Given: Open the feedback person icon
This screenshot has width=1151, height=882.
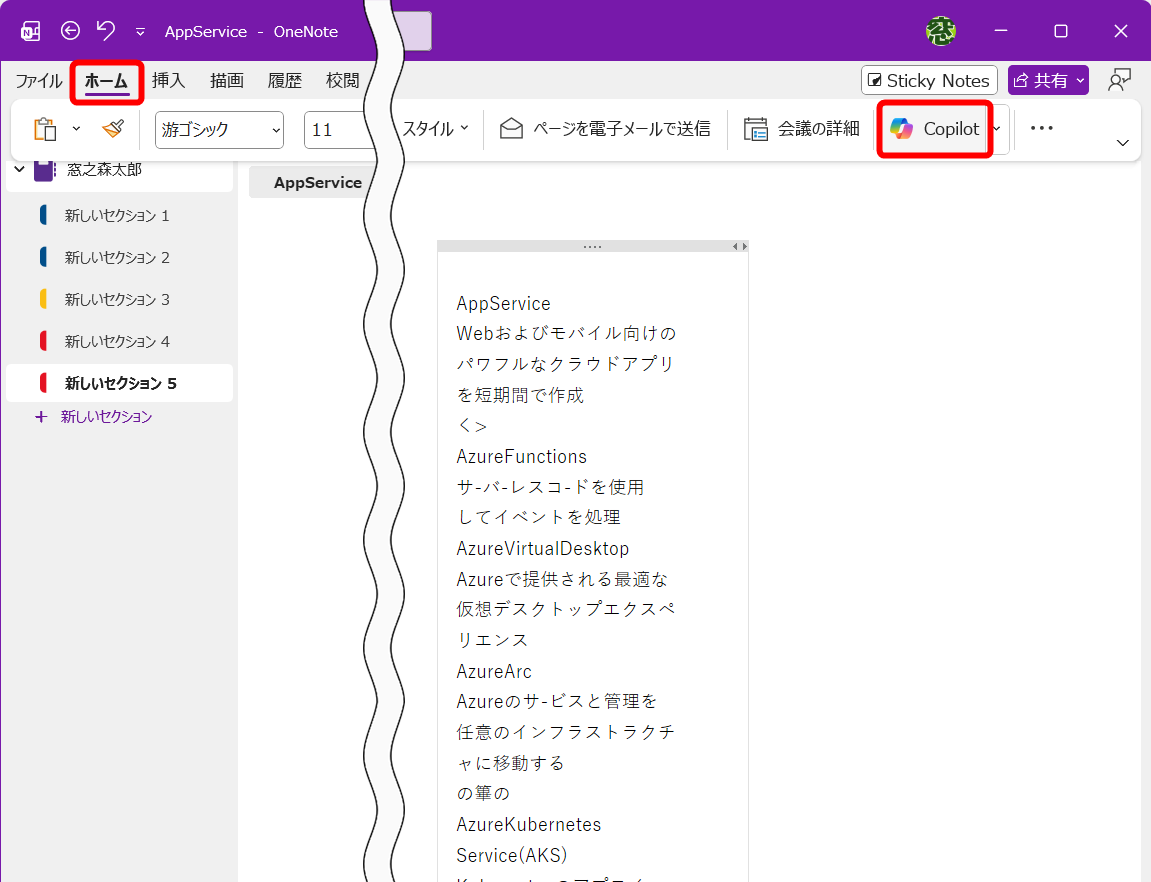Looking at the screenshot, I should (1119, 81).
